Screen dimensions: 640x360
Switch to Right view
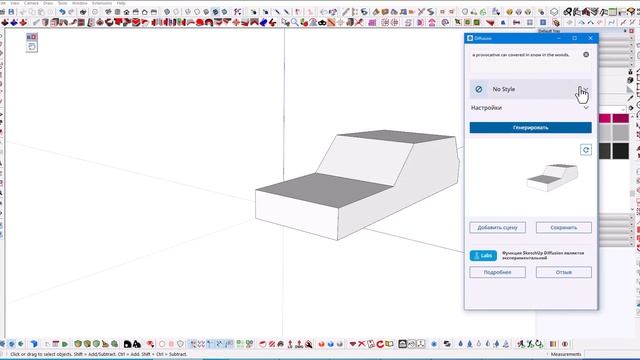pyautogui.click(x=136, y=11)
